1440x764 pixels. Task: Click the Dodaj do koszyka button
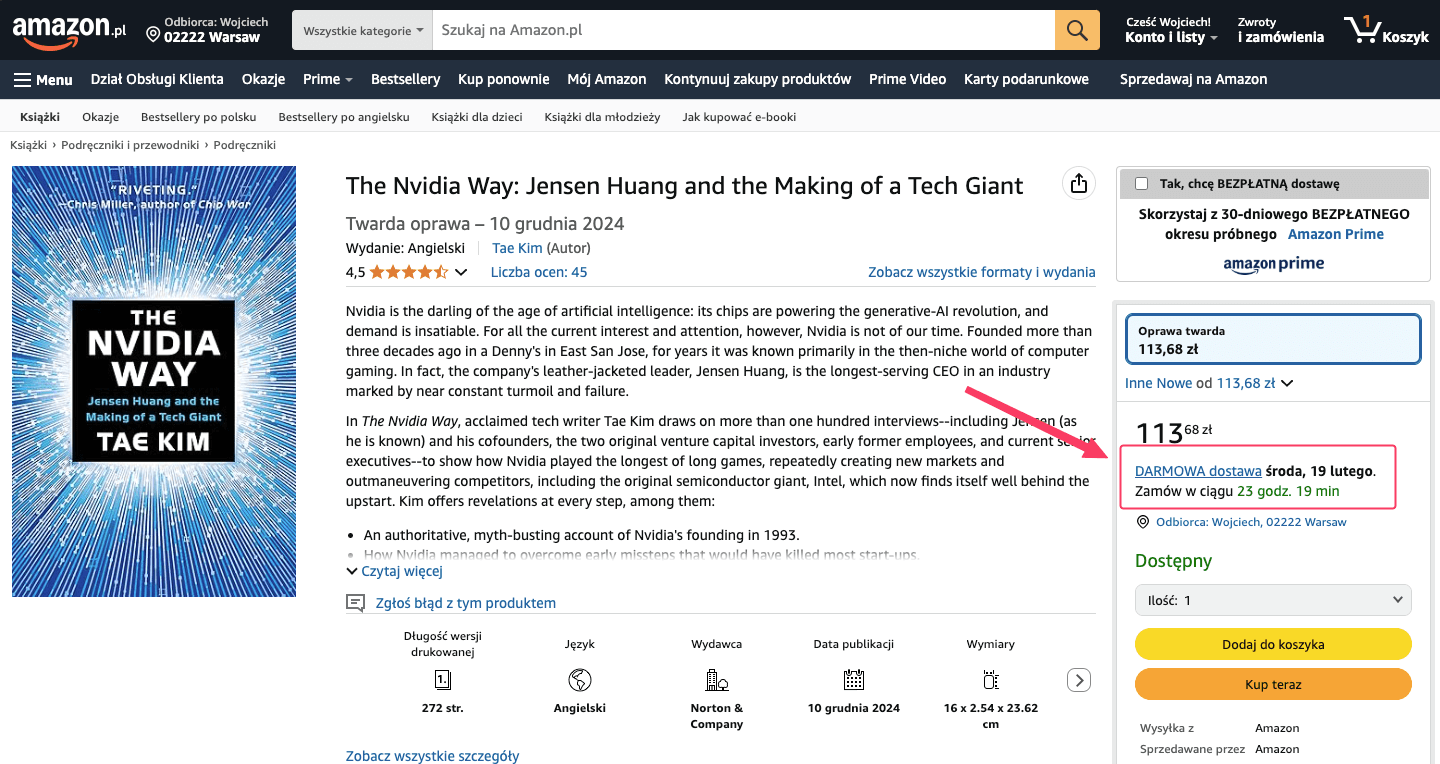point(1272,644)
